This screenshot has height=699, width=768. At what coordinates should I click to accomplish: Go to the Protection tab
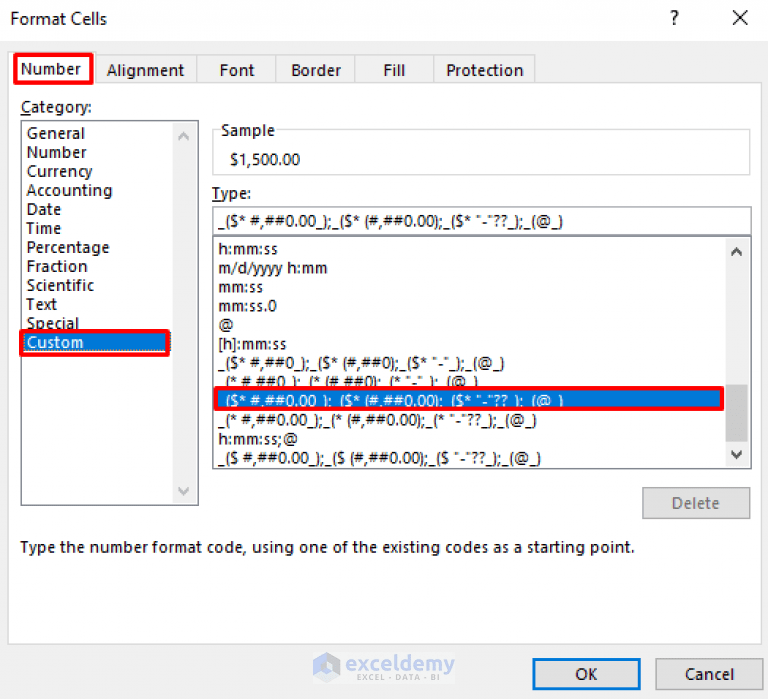coord(484,70)
